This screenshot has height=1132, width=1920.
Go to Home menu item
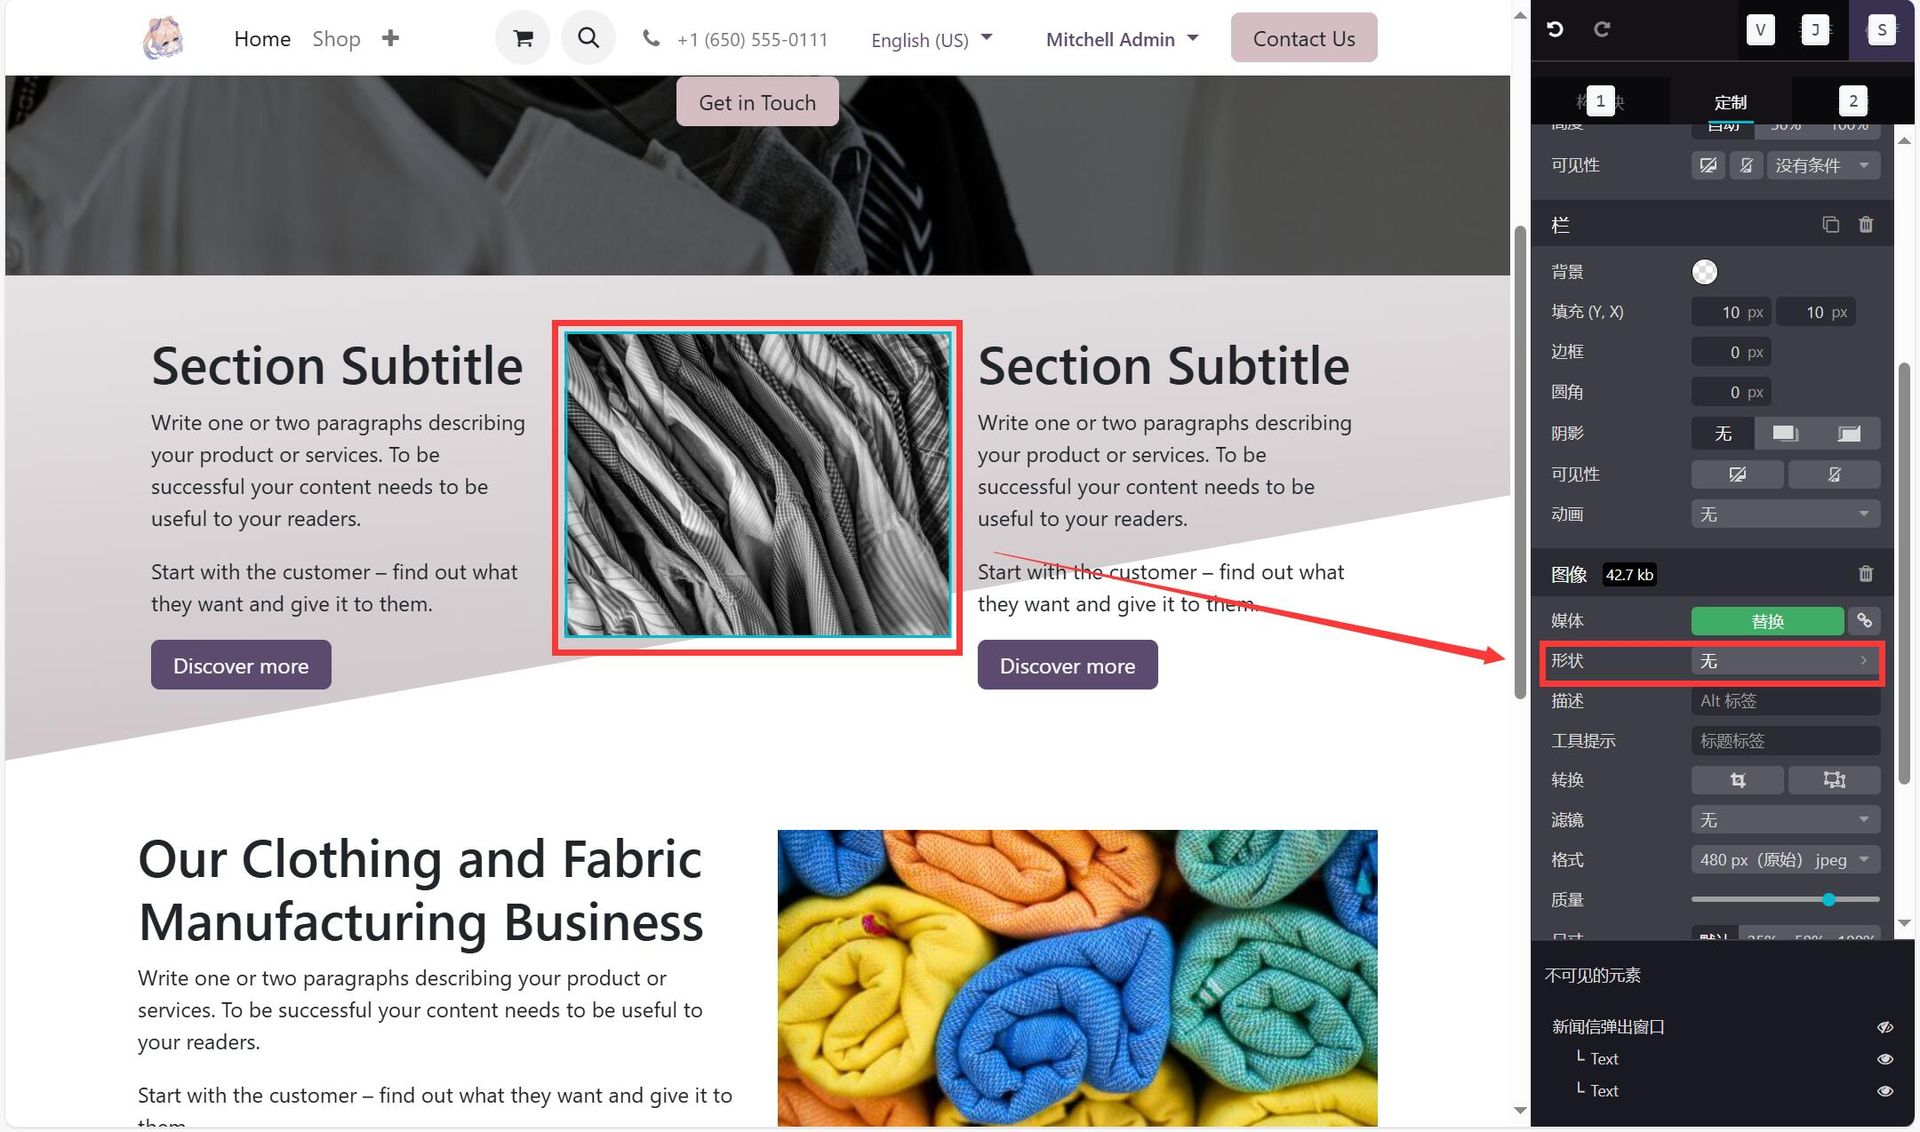262,38
